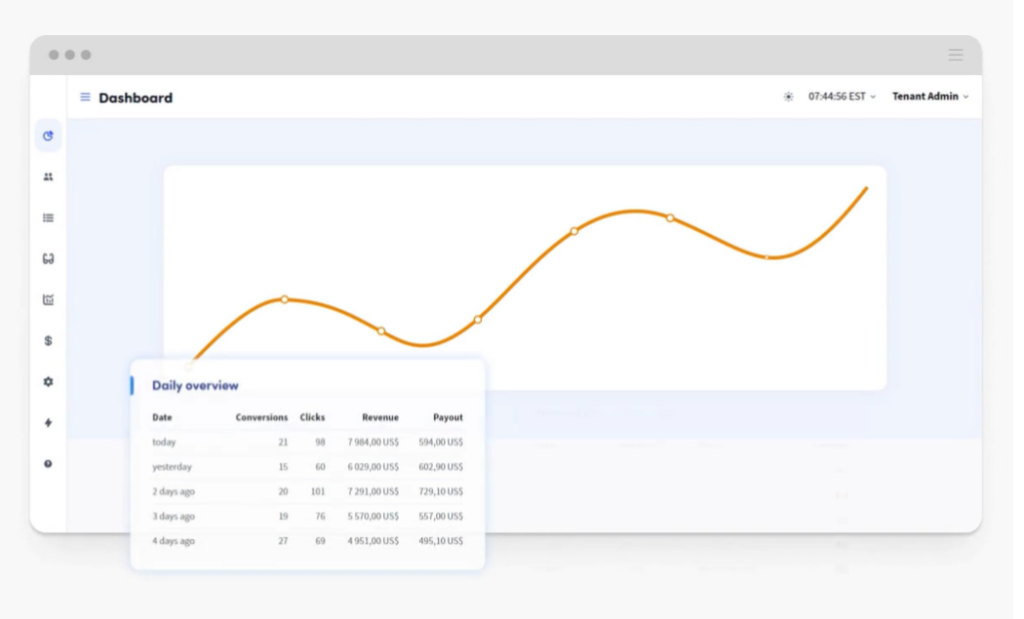Open the users sidebar icon
The width and height of the screenshot is (1024, 619).
[x=48, y=177]
